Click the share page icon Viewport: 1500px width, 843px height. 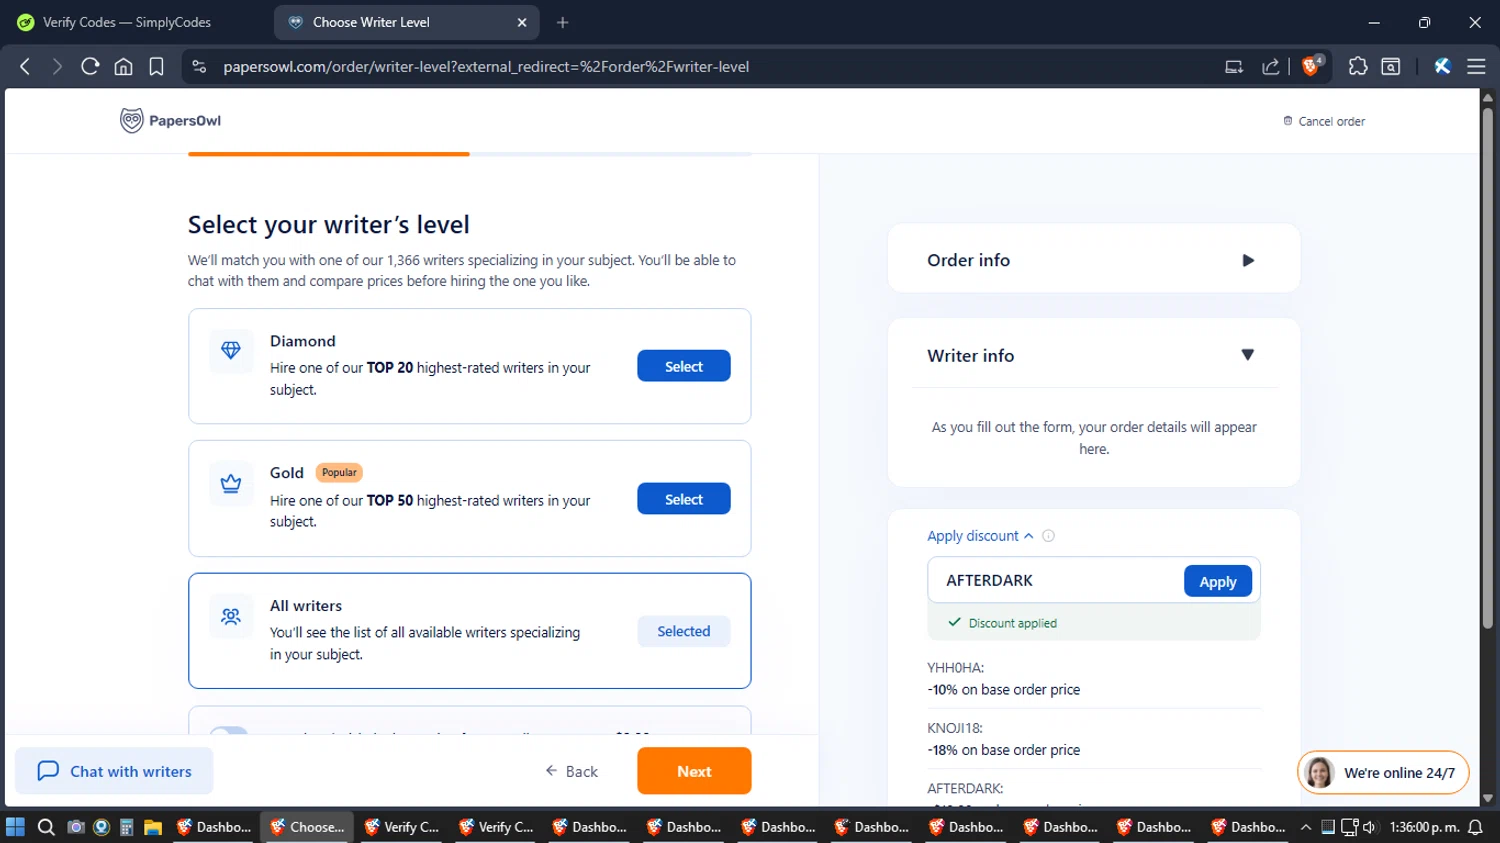(1271, 66)
